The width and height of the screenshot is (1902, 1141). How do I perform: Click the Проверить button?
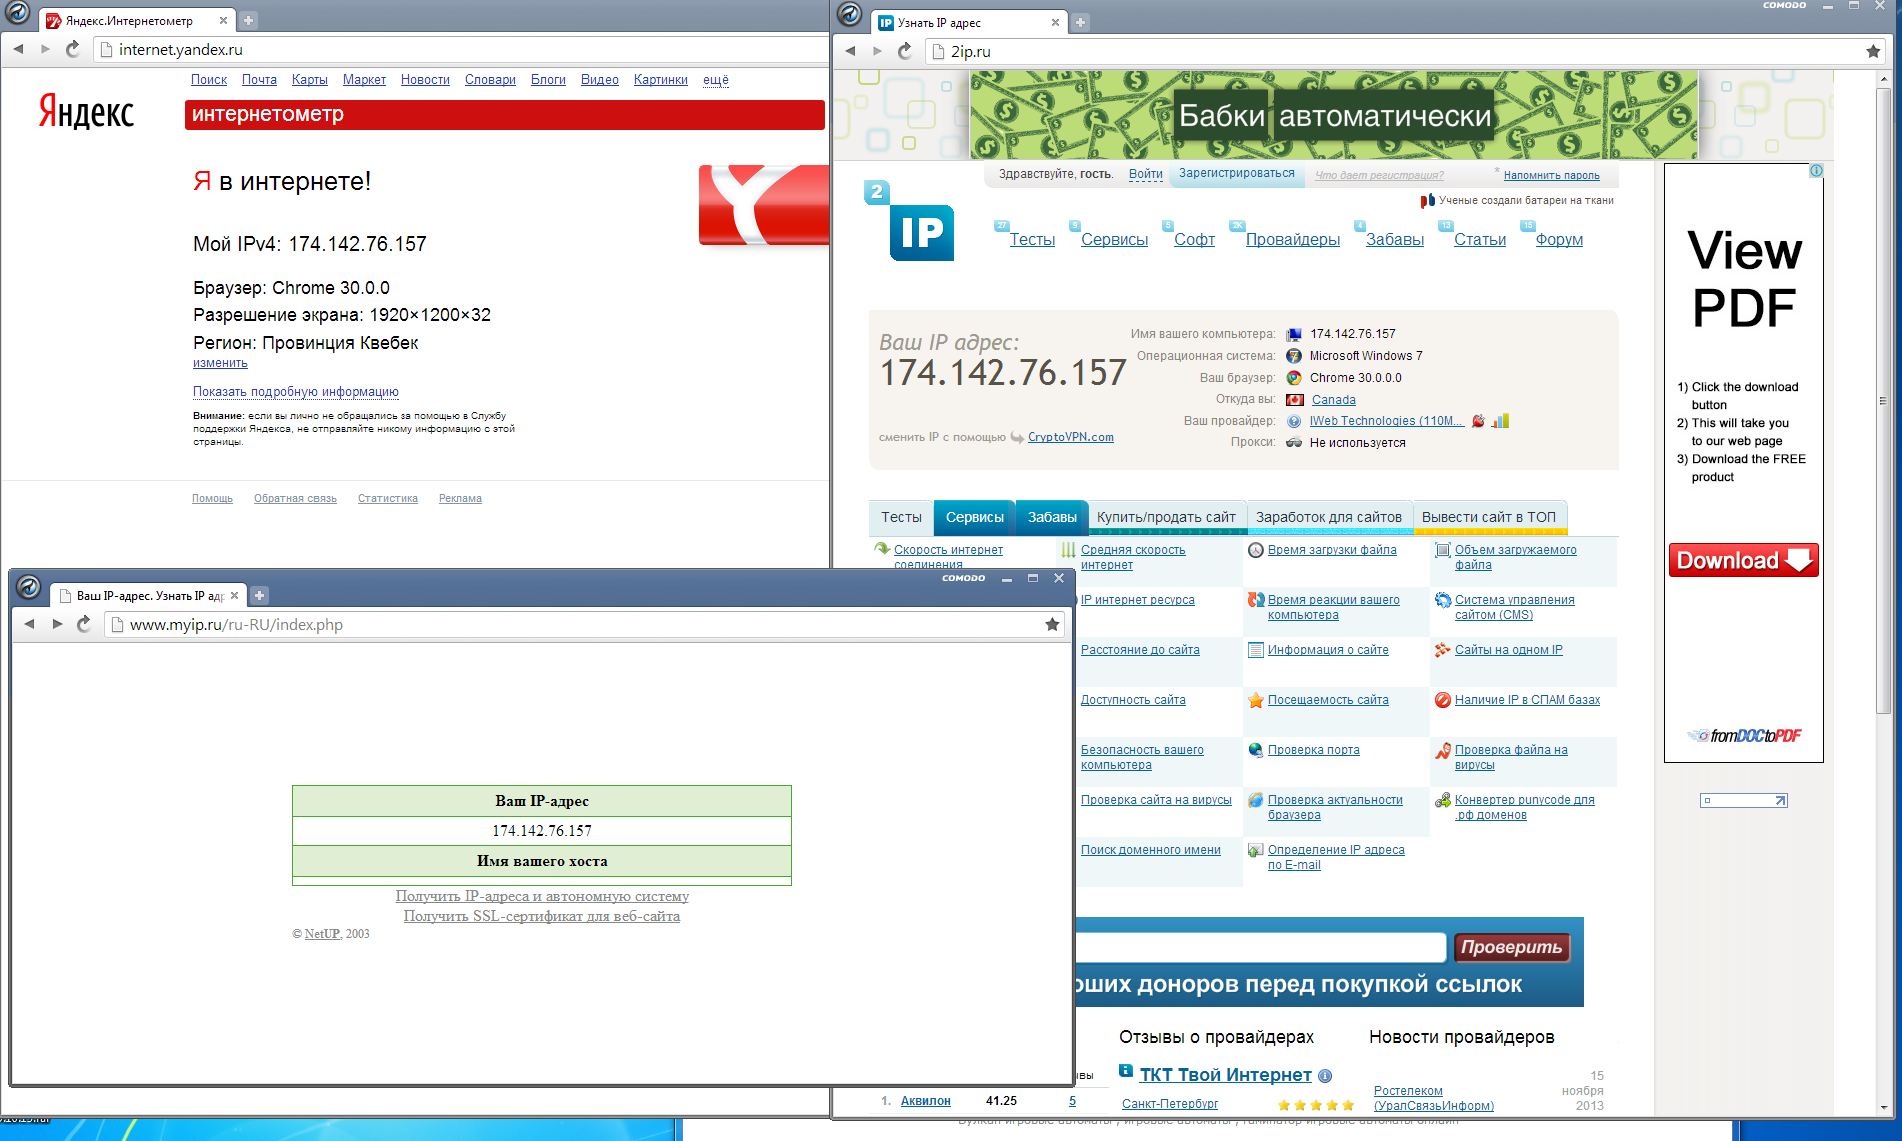click(1511, 947)
